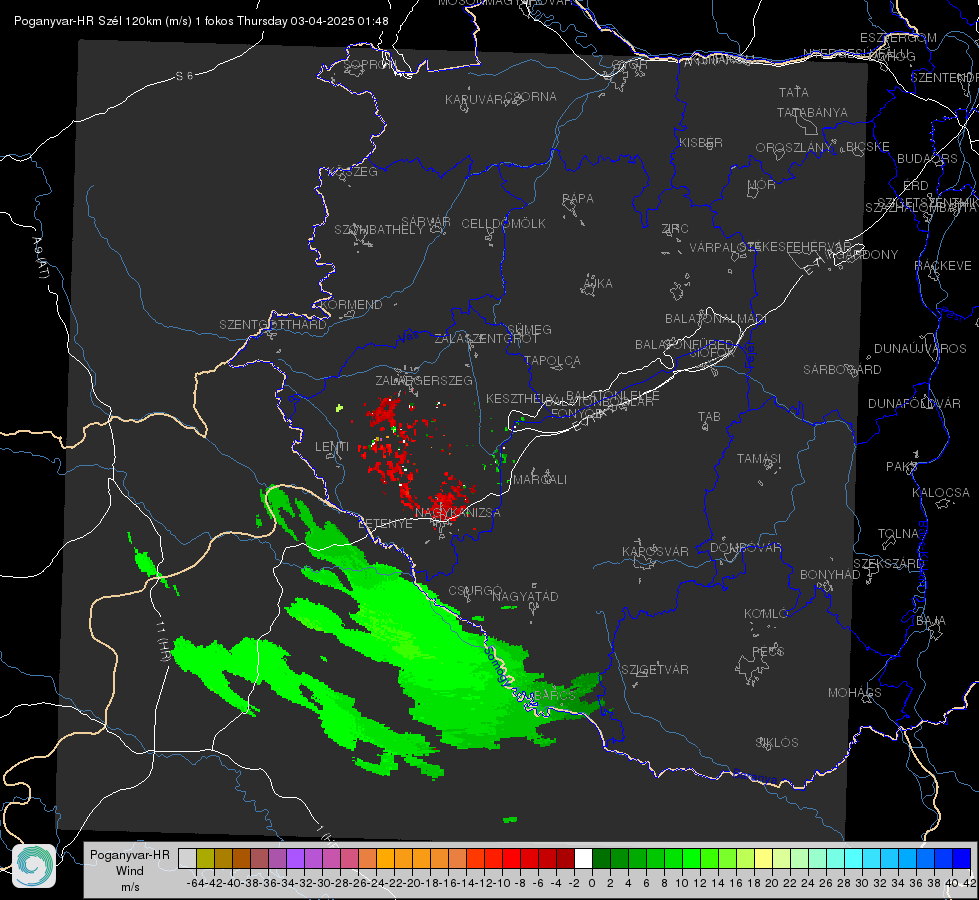Click the KALOCSA town label
Viewport: 979px width, 900px height.
pyautogui.click(x=940, y=493)
